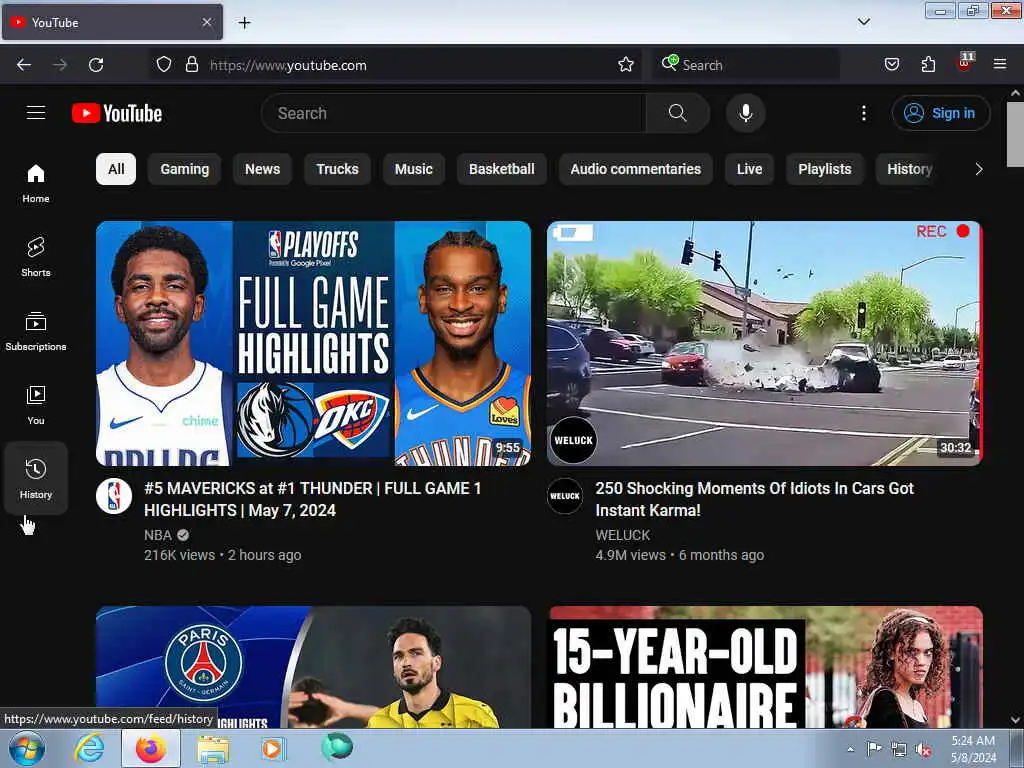Viewport: 1024px width, 768px height.
Task: Click the taskbar clock showing 5:24 AM
Action: tap(973, 749)
